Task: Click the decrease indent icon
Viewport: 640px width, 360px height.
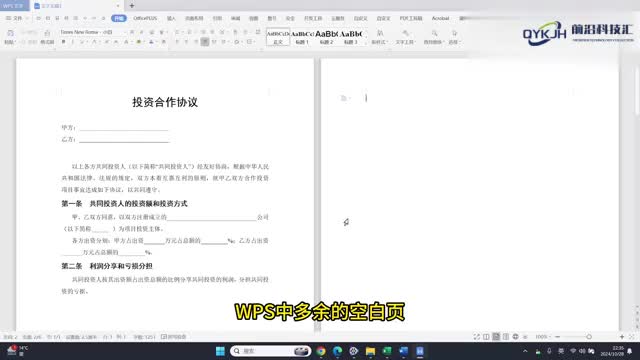Action: [x=203, y=32]
